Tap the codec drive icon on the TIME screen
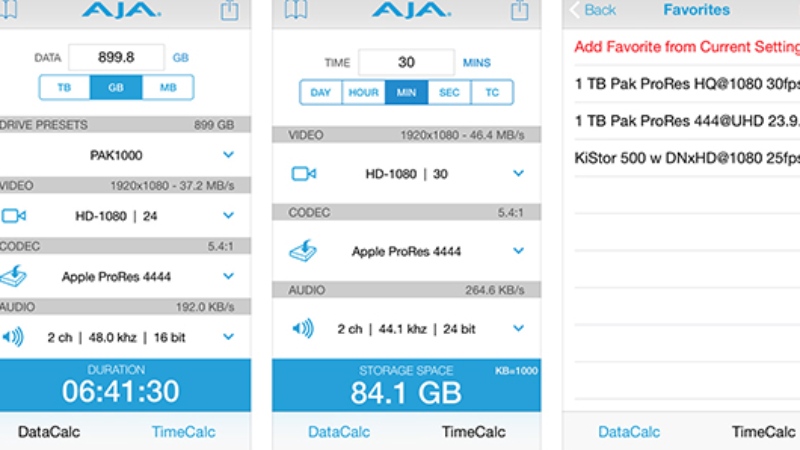 (x=304, y=251)
